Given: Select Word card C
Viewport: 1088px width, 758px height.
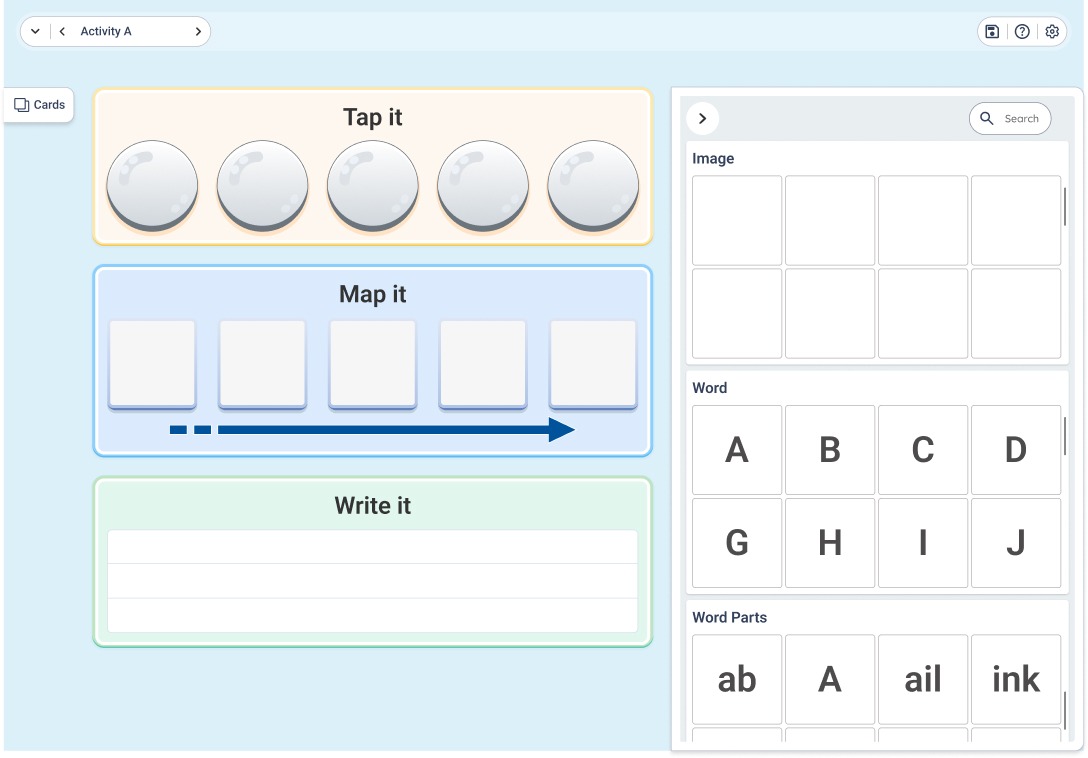Looking at the screenshot, I should pos(923,450).
